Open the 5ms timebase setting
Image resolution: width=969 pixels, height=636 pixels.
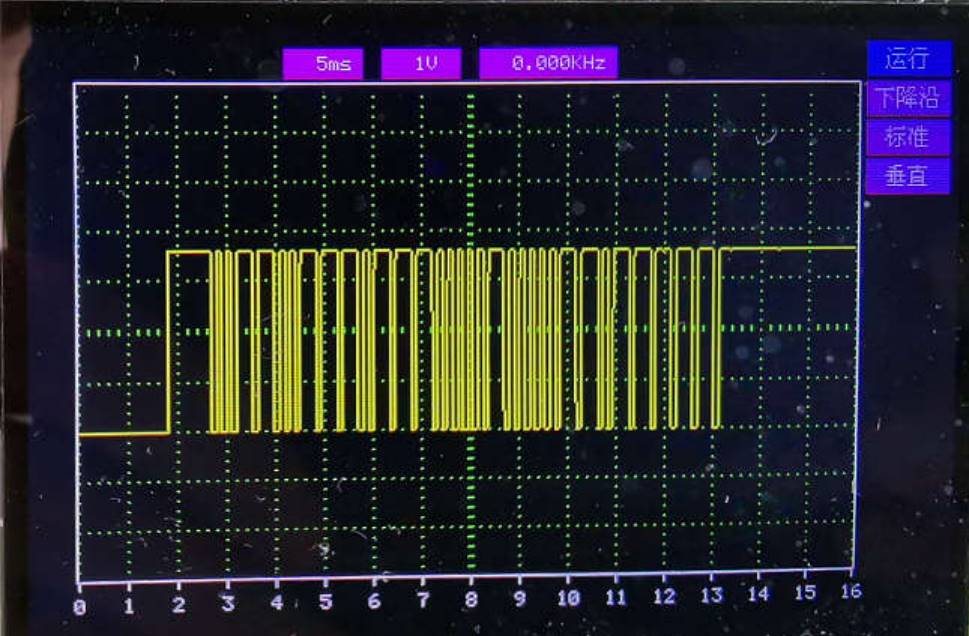coord(322,64)
